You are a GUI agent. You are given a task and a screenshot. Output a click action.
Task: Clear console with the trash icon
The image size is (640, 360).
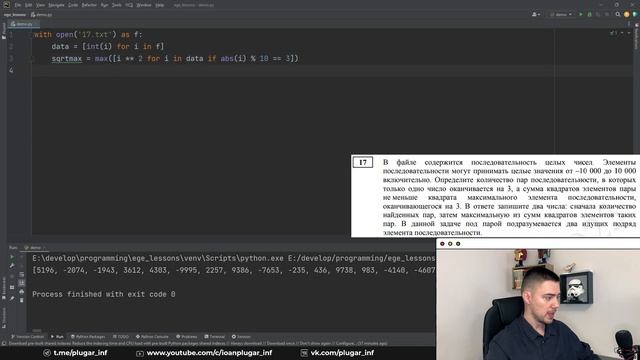[22, 300]
